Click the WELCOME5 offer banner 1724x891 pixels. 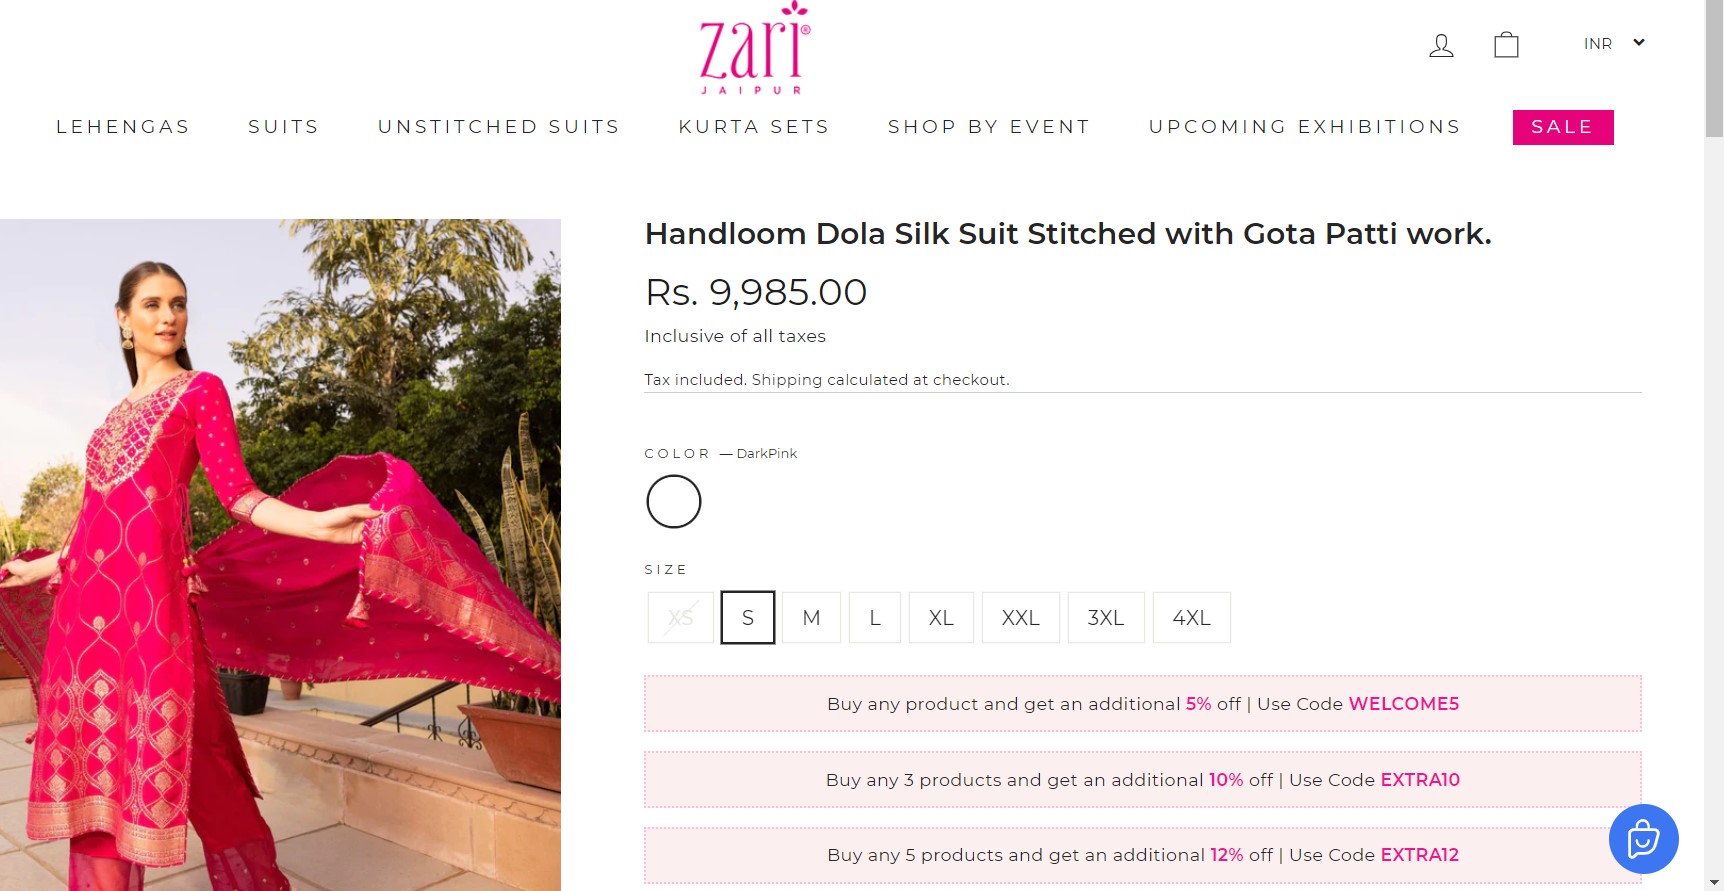(x=1142, y=704)
